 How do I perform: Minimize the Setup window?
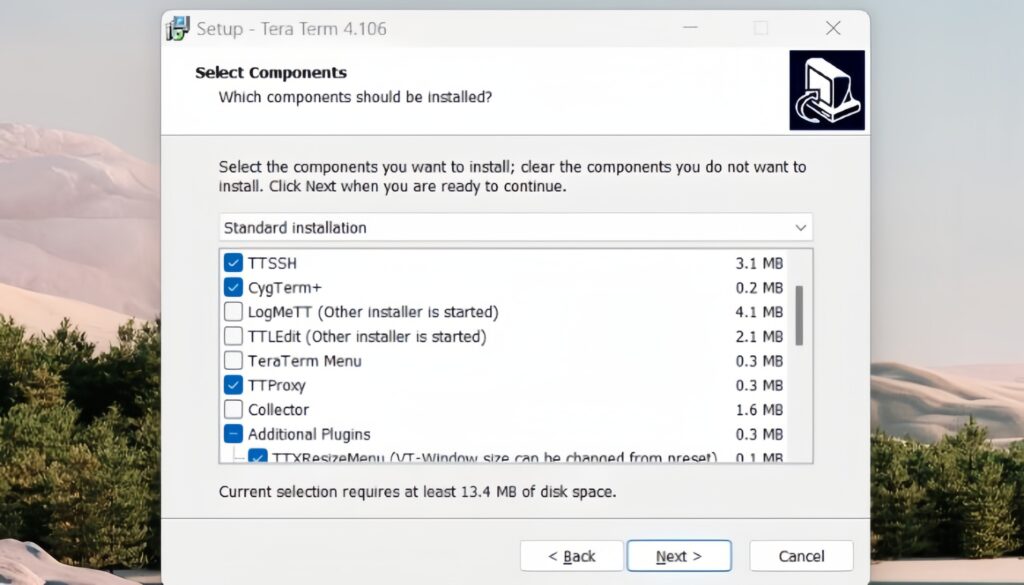(x=690, y=28)
